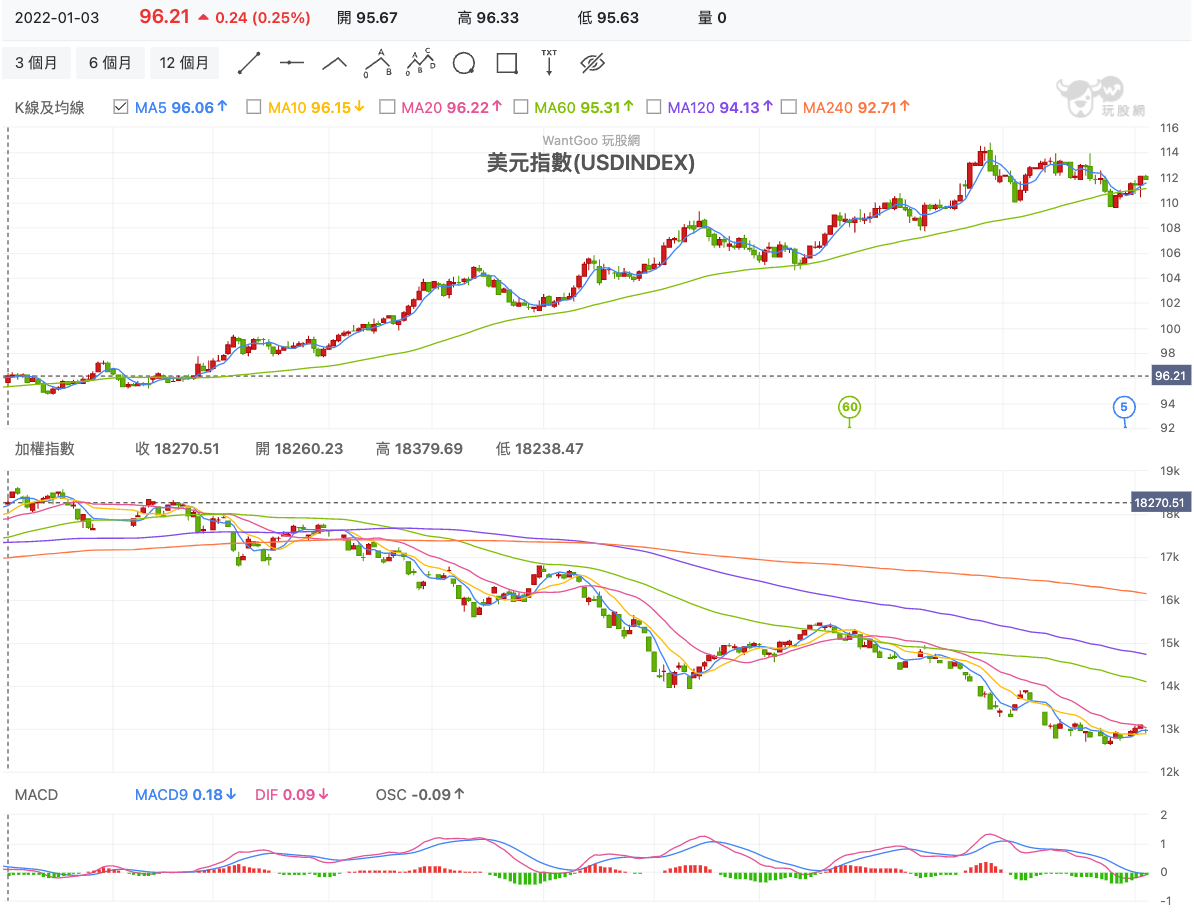Enable the MA10 moving average checkbox

tap(254, 107)
